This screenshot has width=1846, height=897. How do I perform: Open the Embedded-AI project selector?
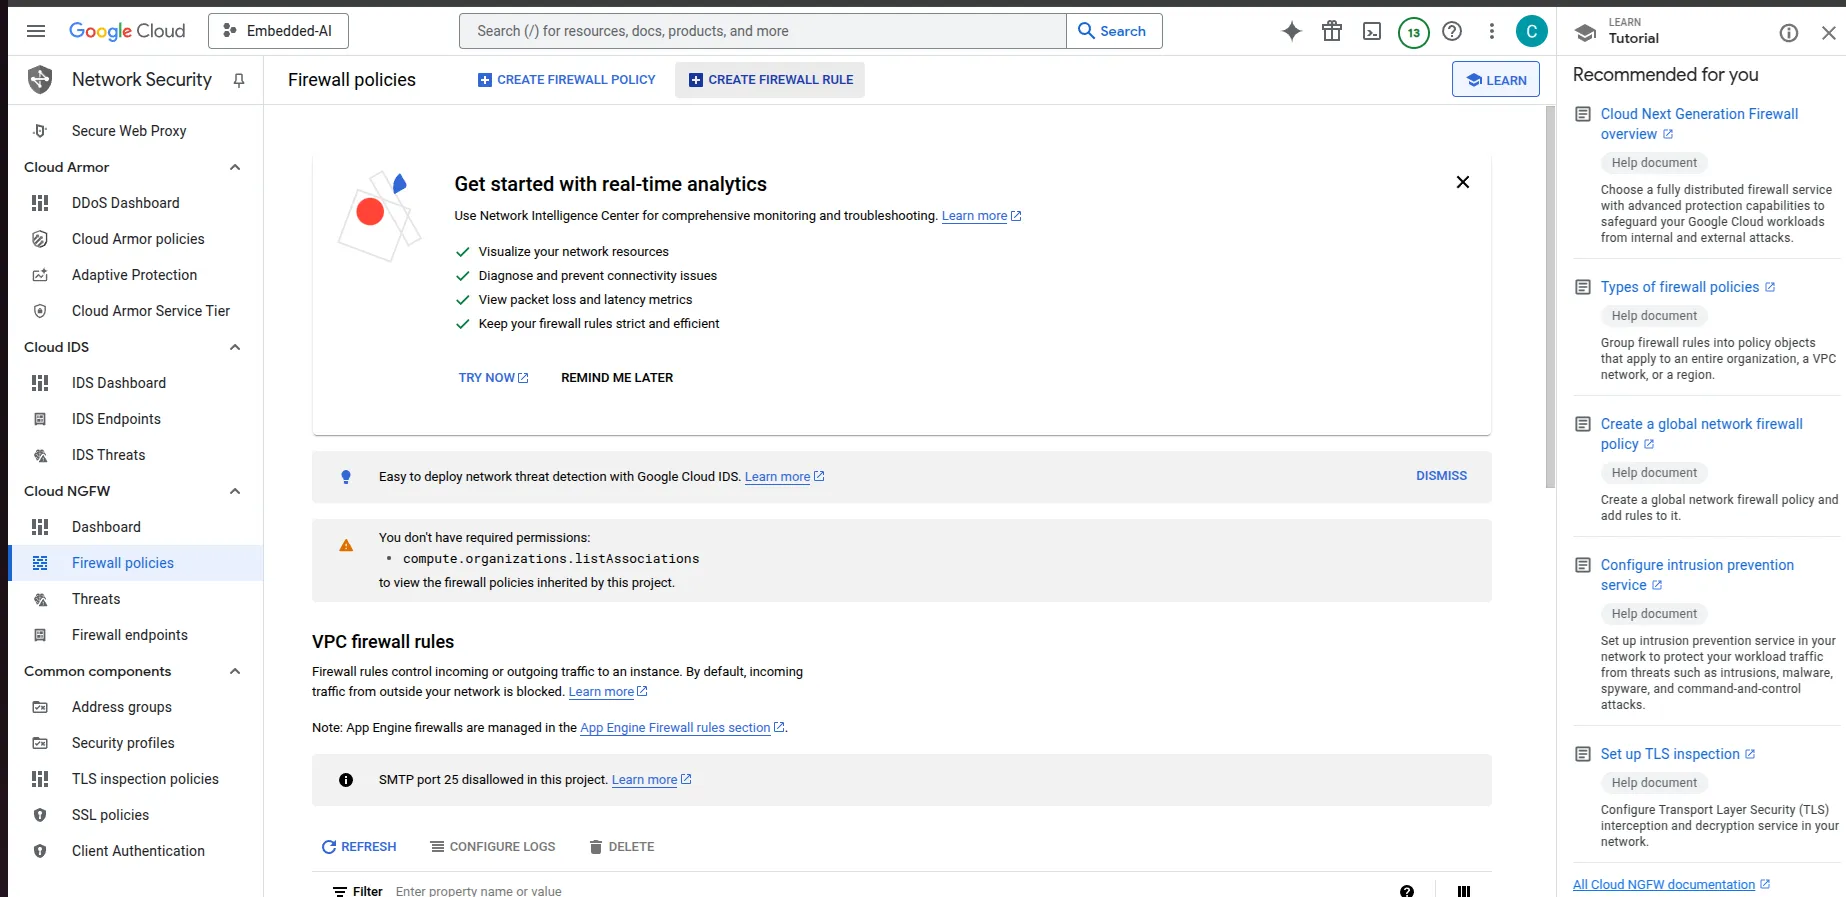tap(278, 31)
